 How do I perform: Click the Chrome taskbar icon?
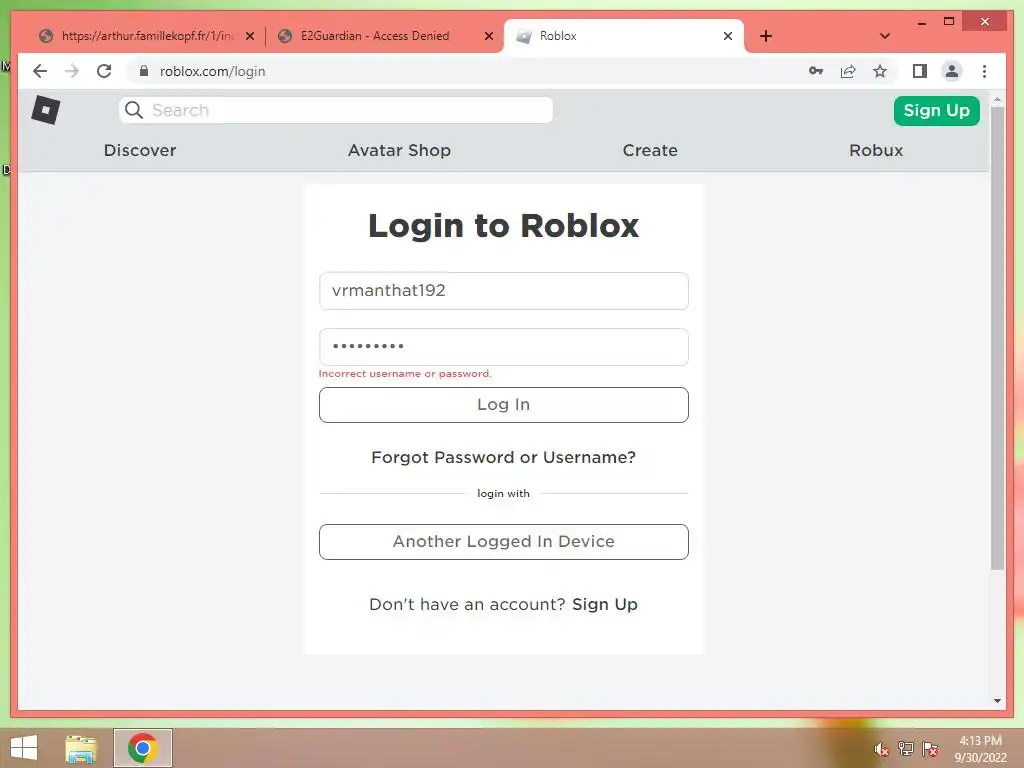(142, 748)
